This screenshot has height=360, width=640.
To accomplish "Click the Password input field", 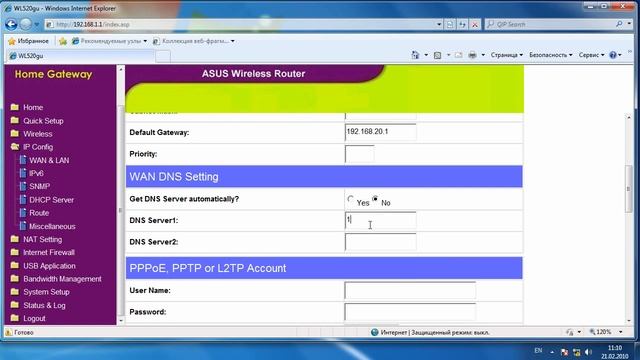I will (x=410, y=312).
